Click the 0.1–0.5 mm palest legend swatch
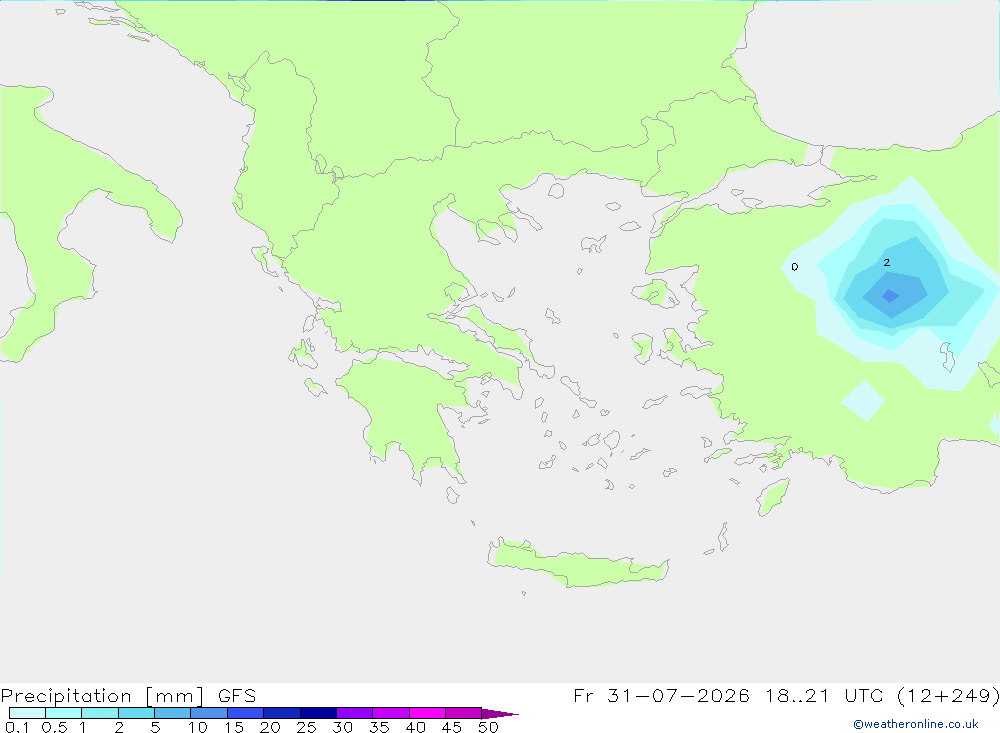Viewport: 1000px width, 733px height. click(27, 713)
